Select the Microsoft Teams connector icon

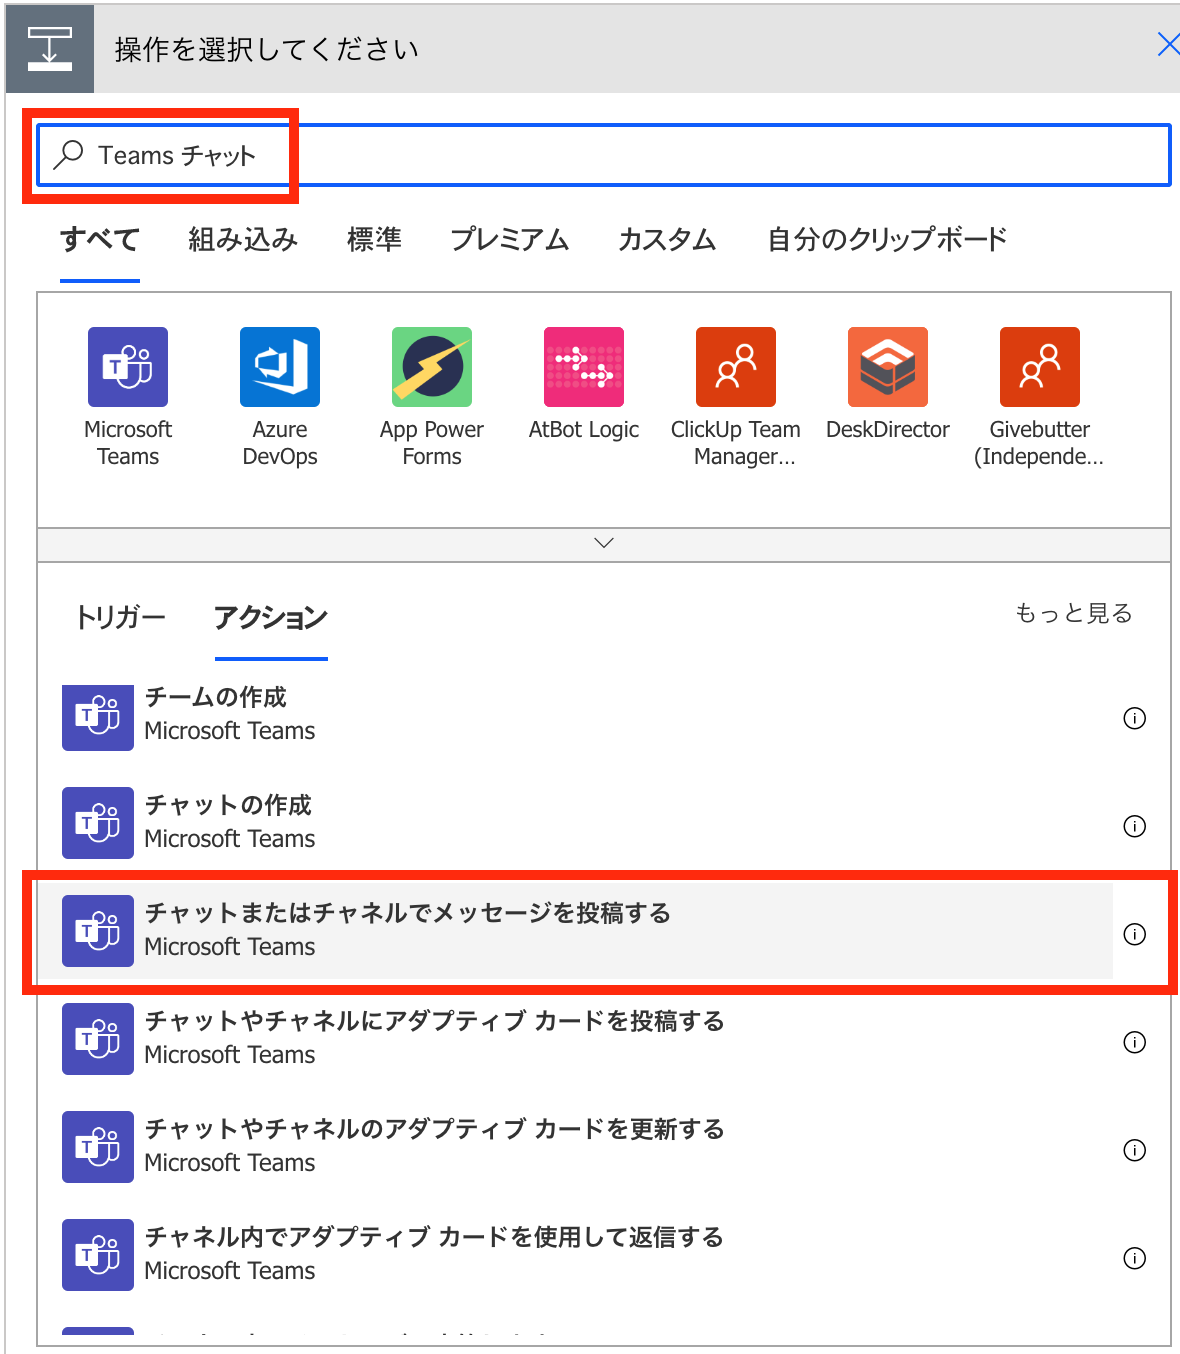[128, 367]
